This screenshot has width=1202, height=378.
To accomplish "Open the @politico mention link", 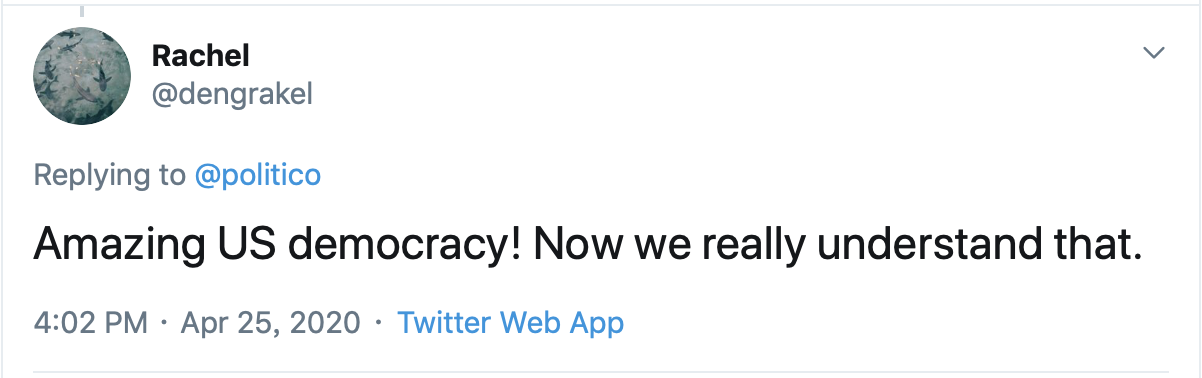I will 257,175.
